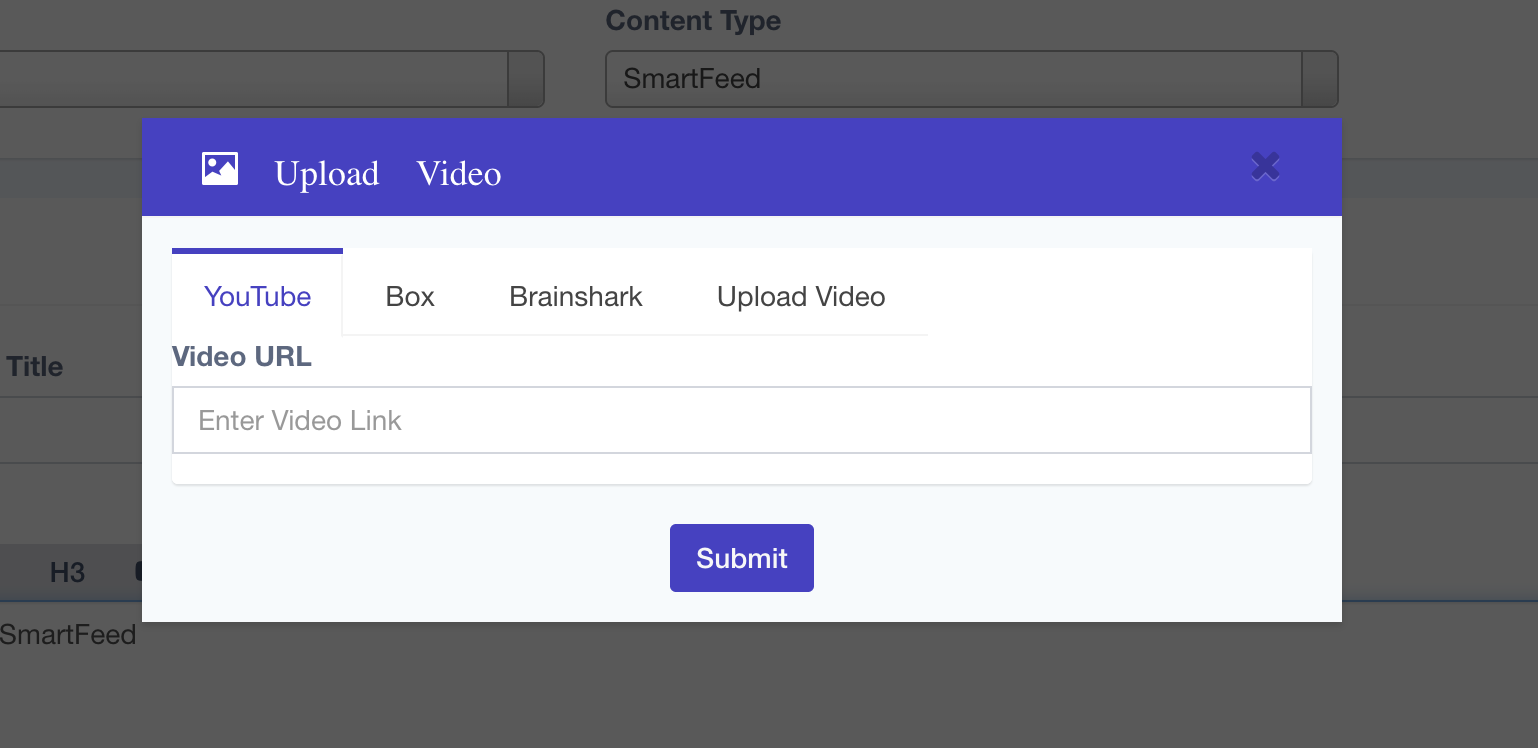Select the H3 heading toolbar button
Screen dimensions: 1538x748
[x=67, y=573]
